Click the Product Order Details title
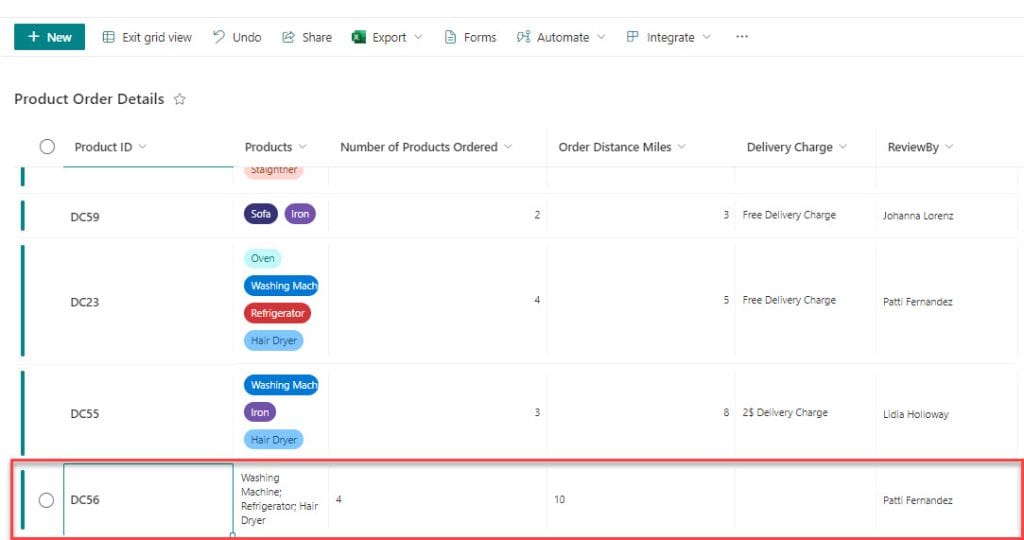The image size is (1024, 540). coord(89,99)
